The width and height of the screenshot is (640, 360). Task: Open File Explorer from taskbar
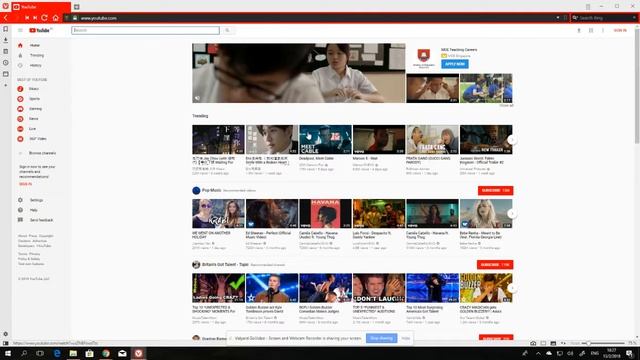pos(73,353)
